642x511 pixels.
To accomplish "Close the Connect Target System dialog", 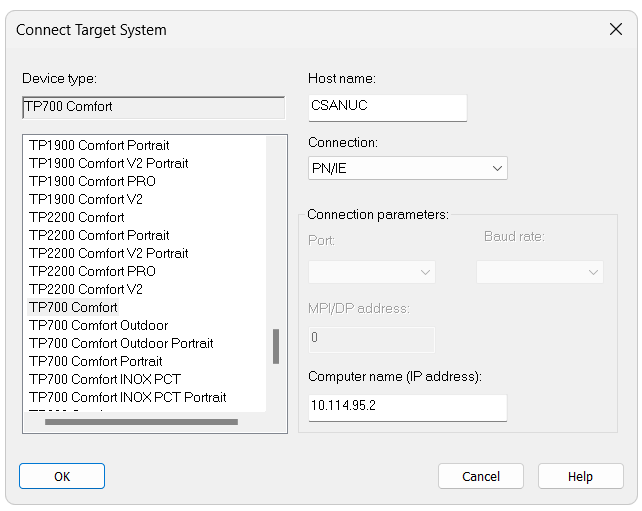I will tap(615, 29).
